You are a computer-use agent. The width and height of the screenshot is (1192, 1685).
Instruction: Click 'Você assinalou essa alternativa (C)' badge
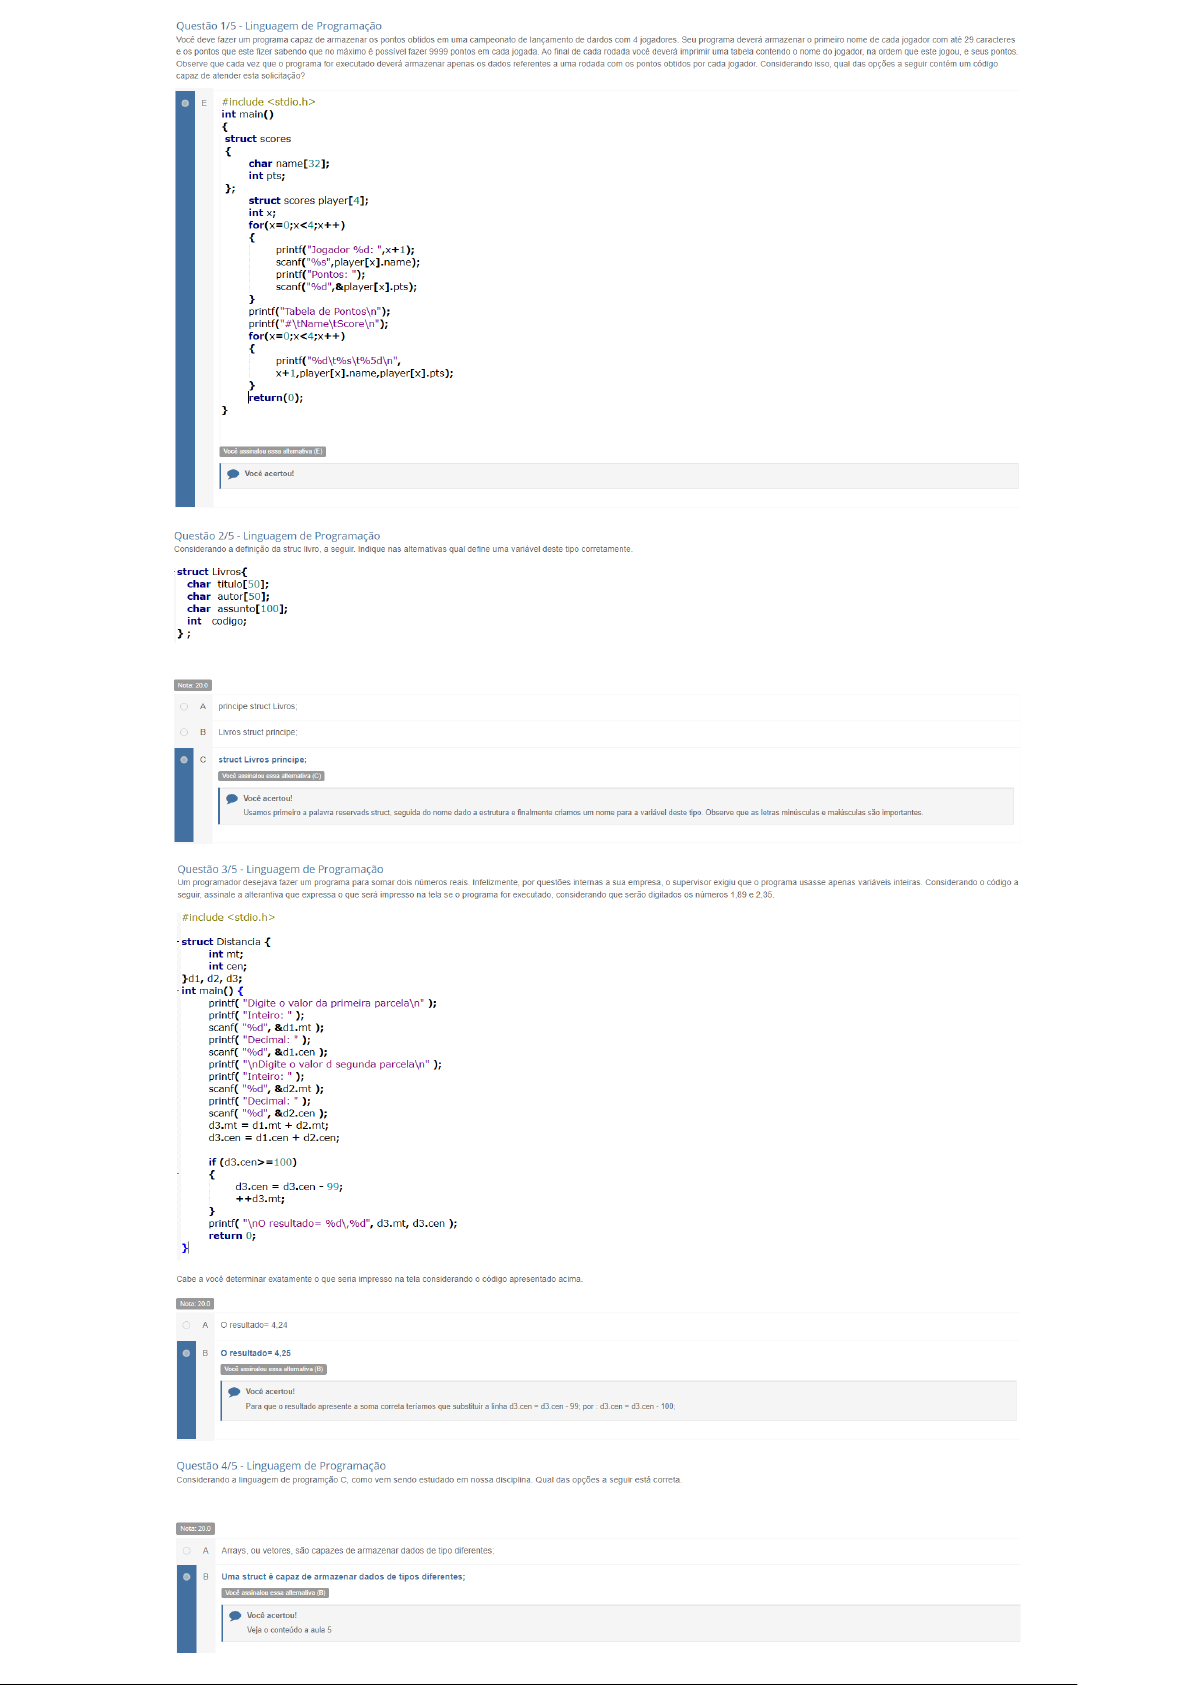click(271, 776)
